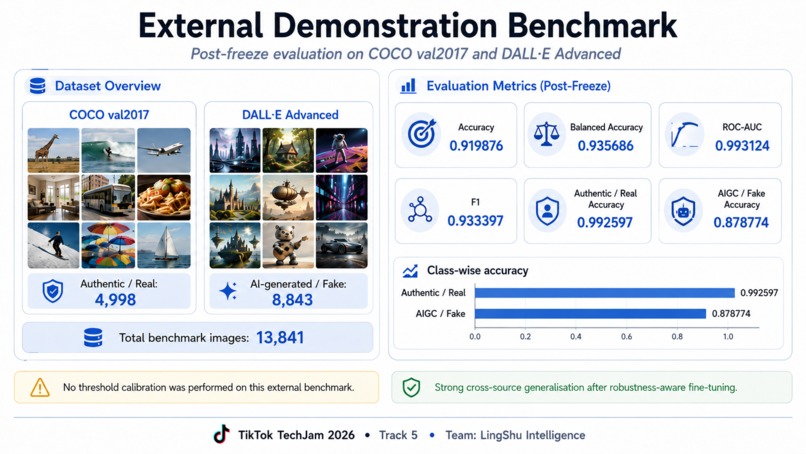
Task: Click the Authentic / Real Accuracy shield icon
Action: coord(547,210)
